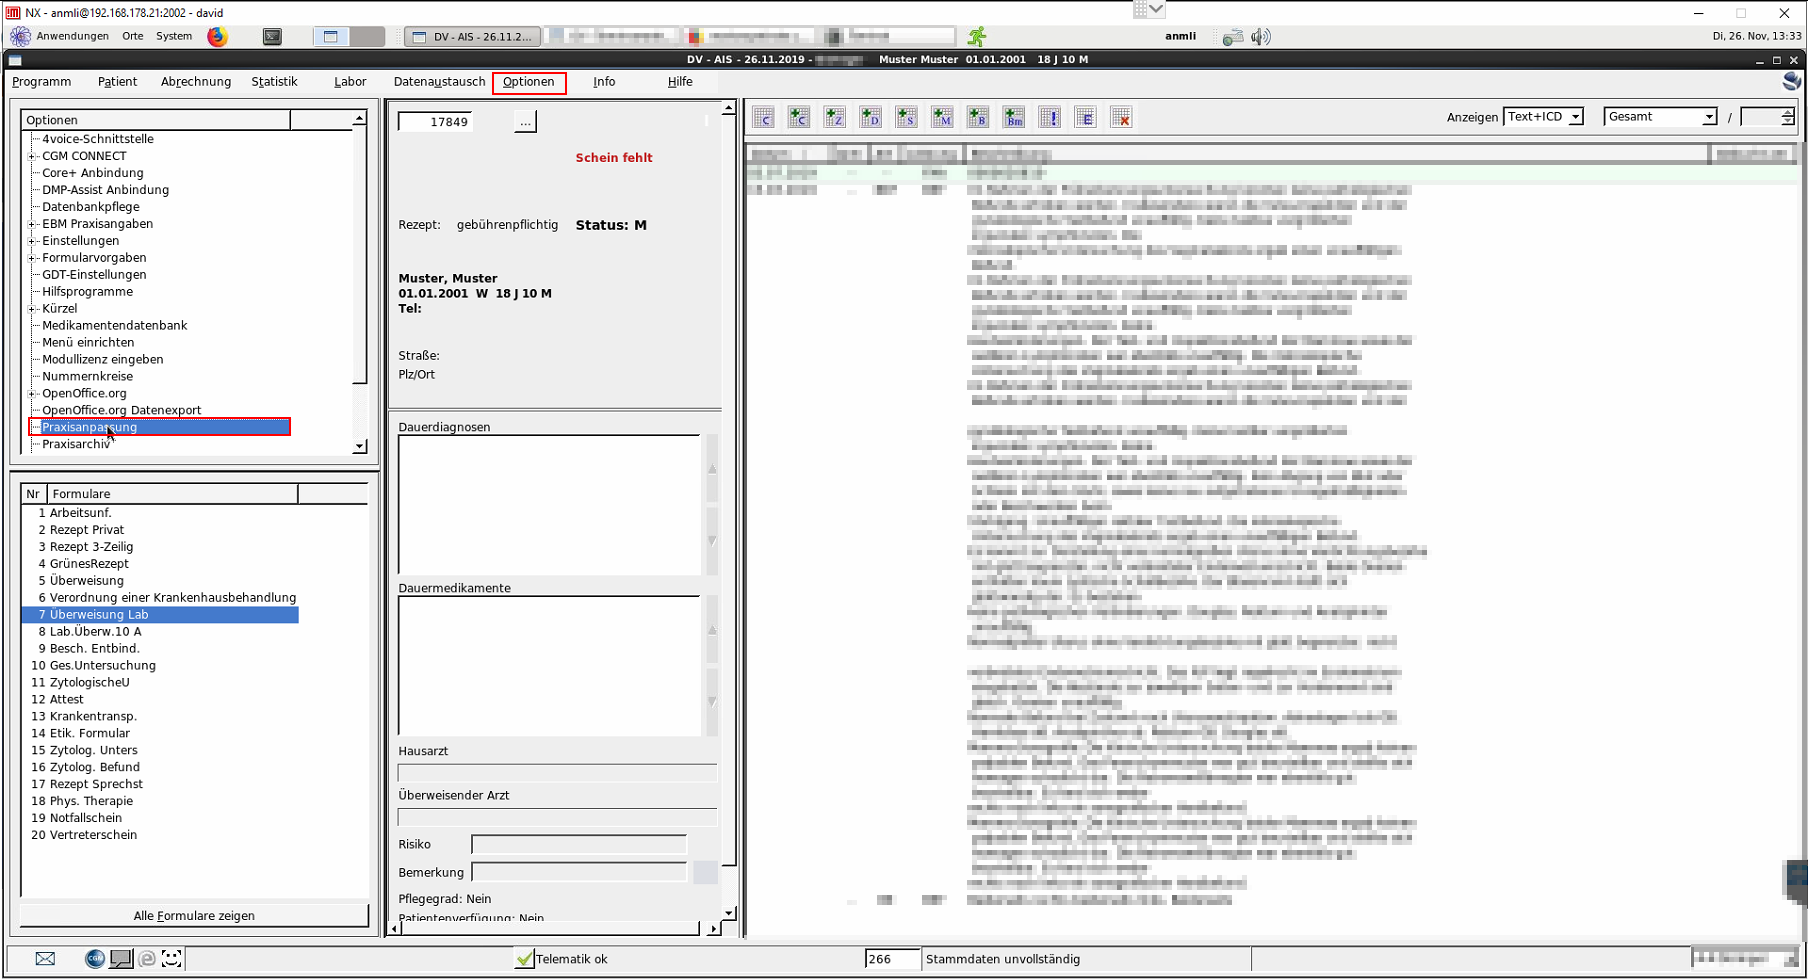Open the Statistik menu
This screenshot has width=1808, height=980.
(274, 82)
